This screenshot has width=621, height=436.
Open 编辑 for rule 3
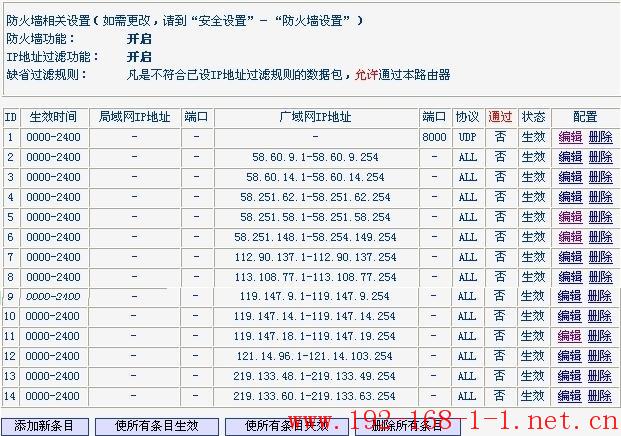pos(570,177)
